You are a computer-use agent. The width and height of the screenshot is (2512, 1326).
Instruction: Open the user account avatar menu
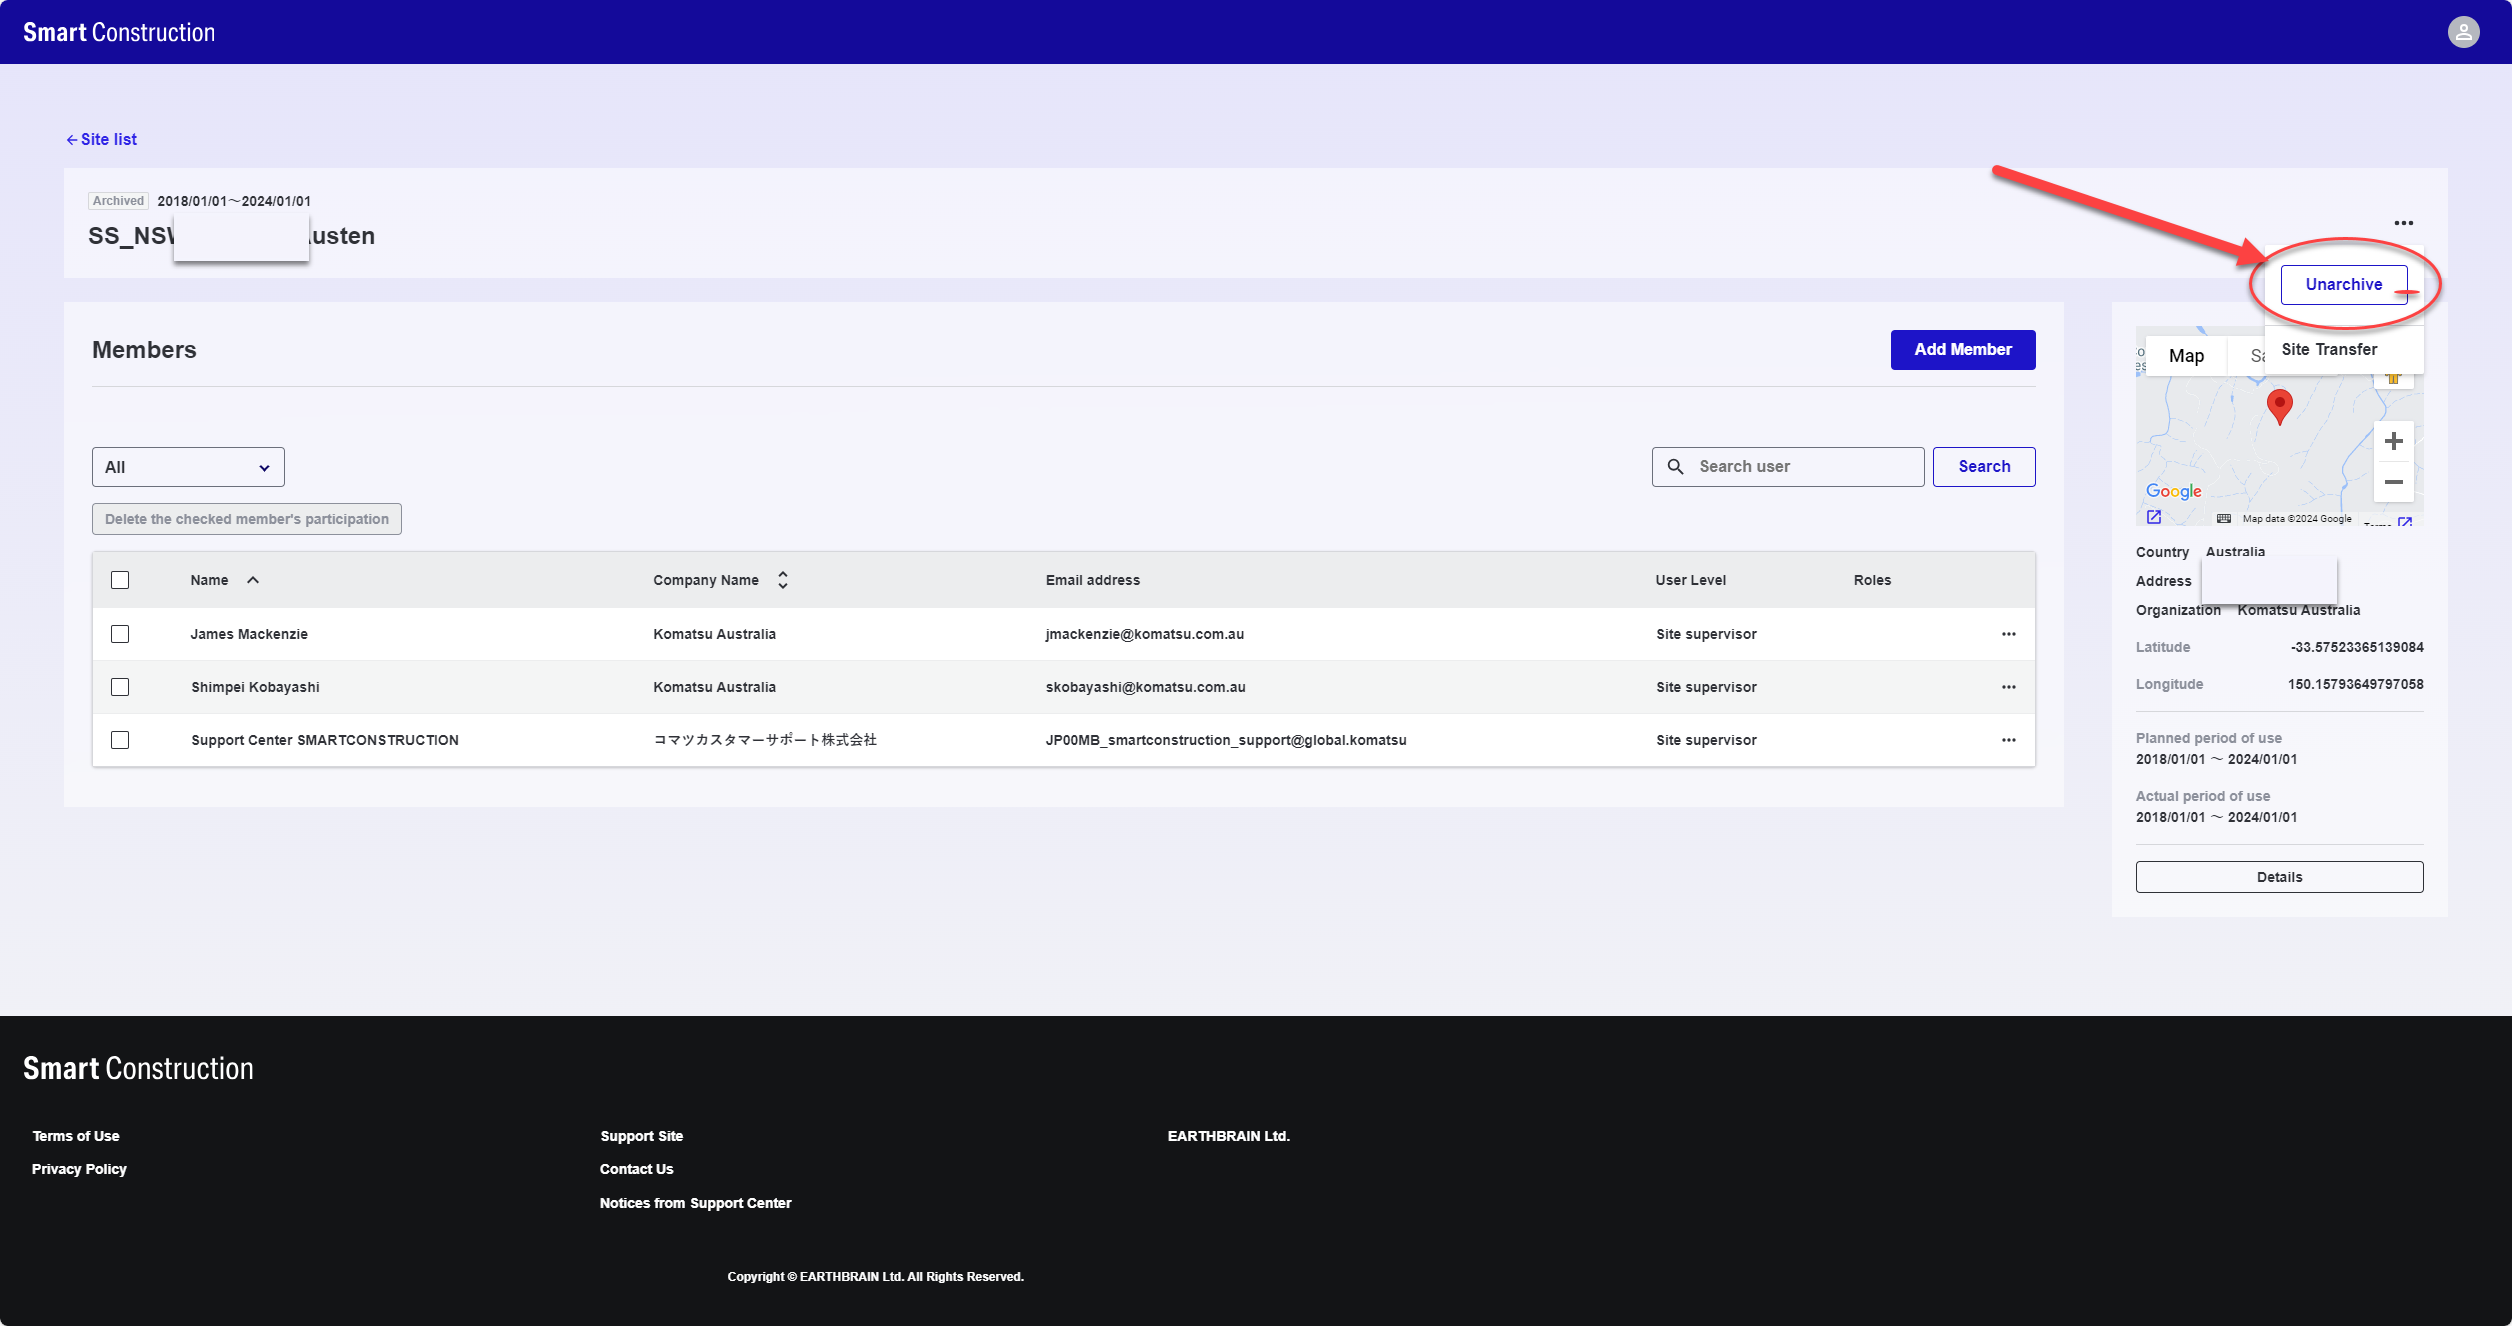tap(2463, 32)
